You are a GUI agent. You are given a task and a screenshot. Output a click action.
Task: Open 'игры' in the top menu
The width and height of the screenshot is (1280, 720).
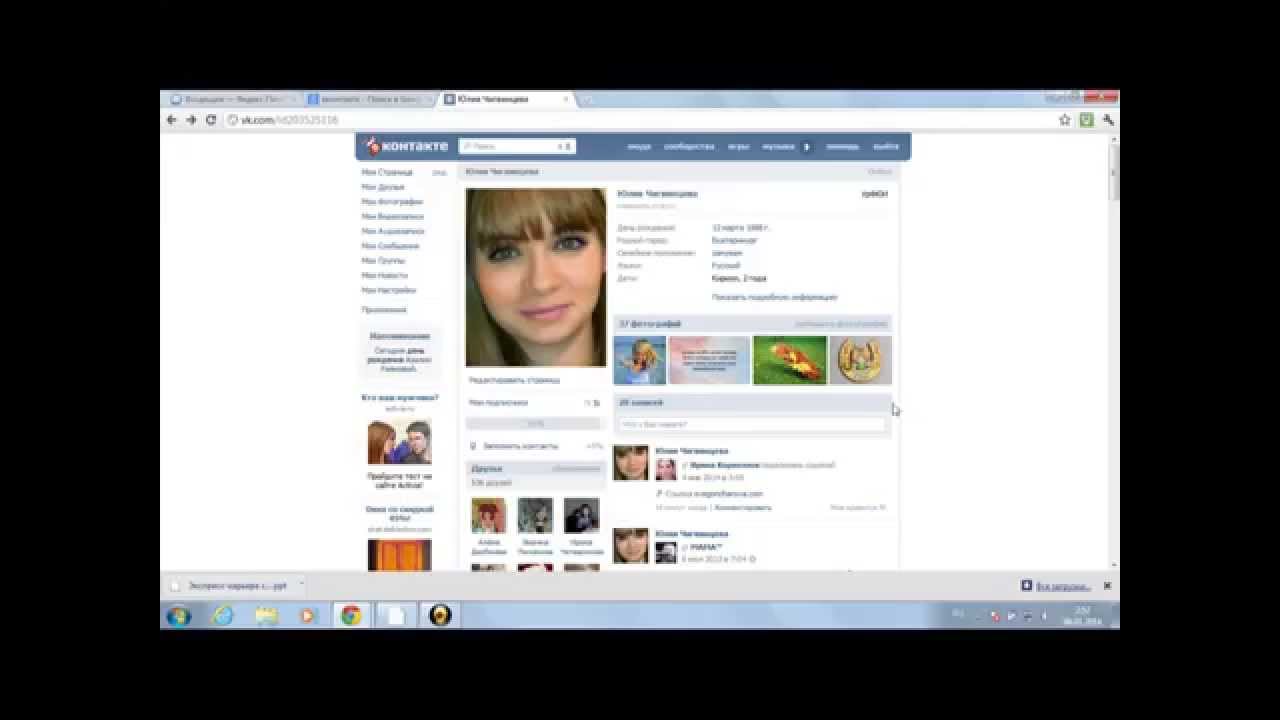tap(739, 146)
